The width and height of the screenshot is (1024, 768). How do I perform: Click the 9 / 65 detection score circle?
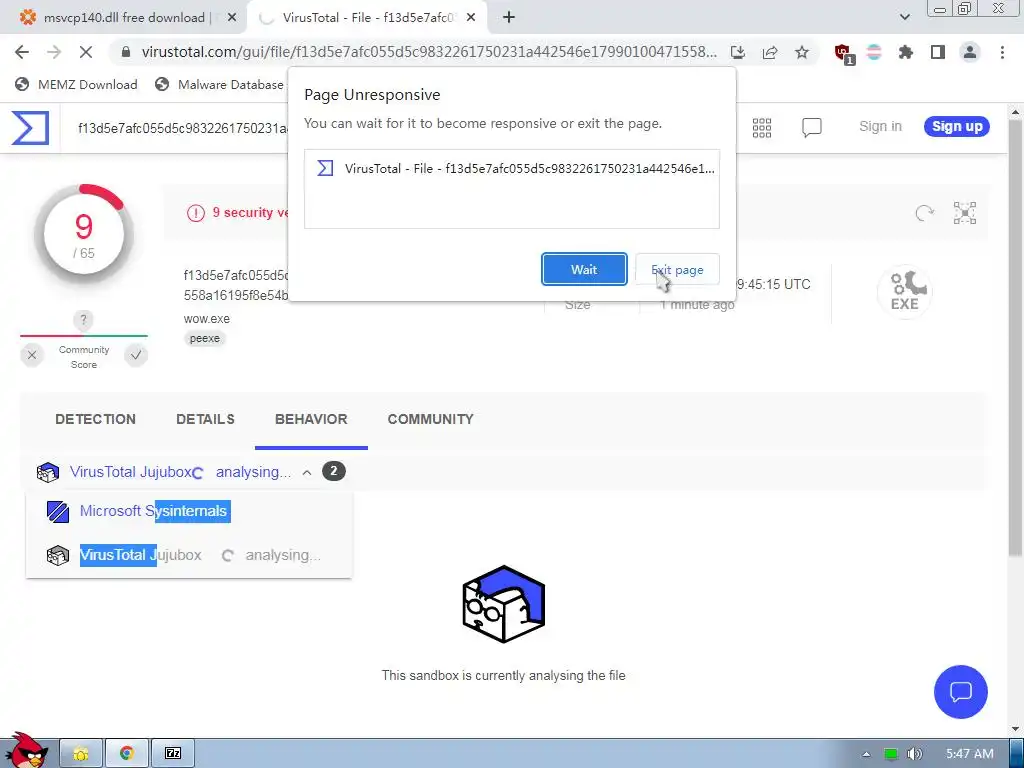pos(84,235)
